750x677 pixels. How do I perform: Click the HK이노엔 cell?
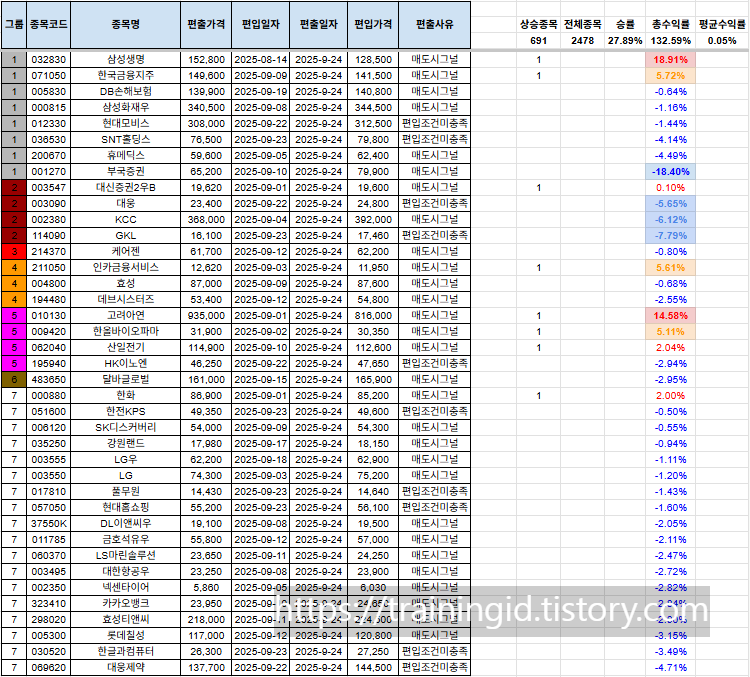pos(126,364)
